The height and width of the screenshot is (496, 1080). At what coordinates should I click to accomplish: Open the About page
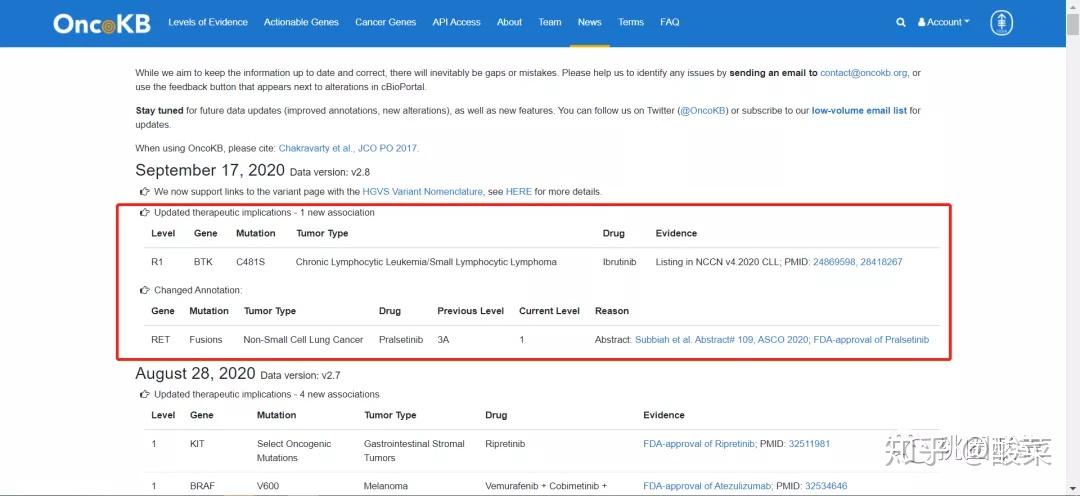coord(510,22)
